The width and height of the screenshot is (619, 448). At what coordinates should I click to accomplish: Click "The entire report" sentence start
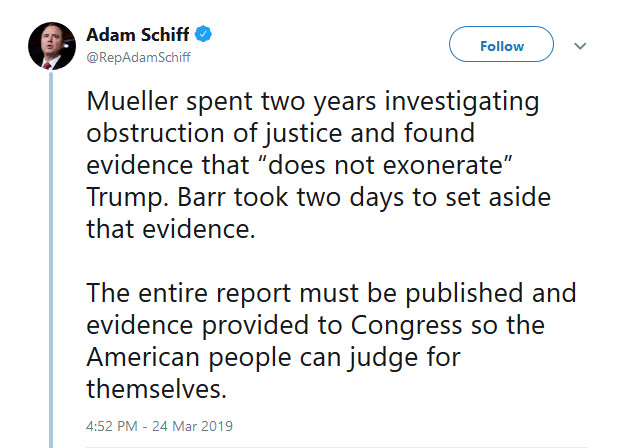(189, 294)
